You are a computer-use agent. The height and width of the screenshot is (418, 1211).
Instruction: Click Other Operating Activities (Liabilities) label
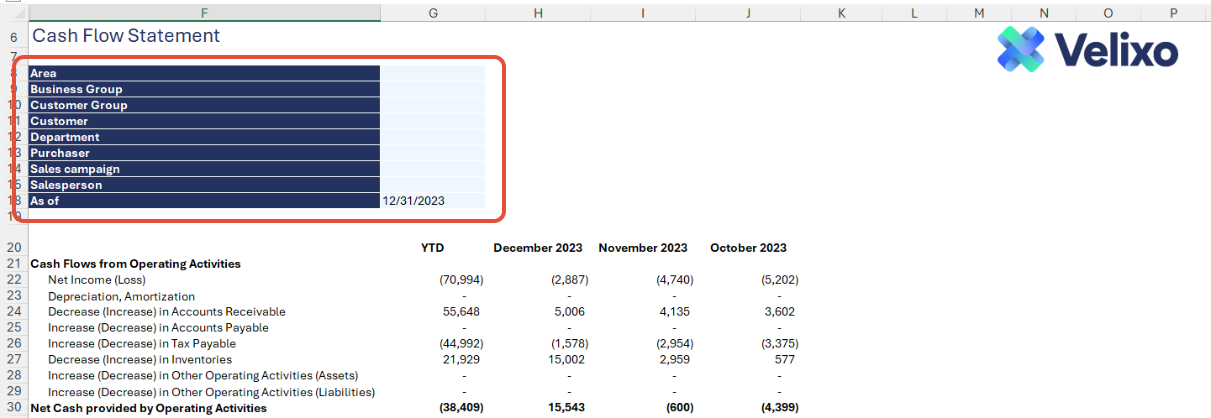212,392
